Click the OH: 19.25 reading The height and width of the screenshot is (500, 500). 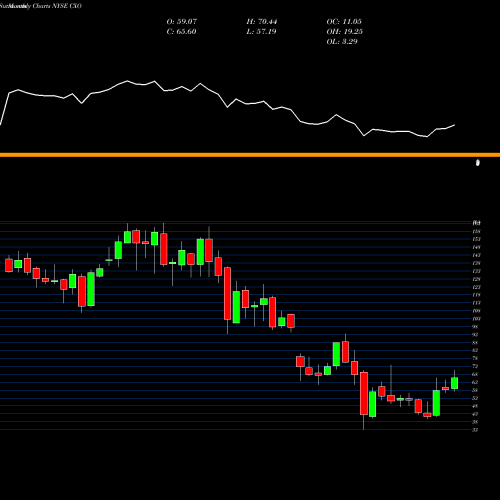pyautogui.click(x=345, y=32)
